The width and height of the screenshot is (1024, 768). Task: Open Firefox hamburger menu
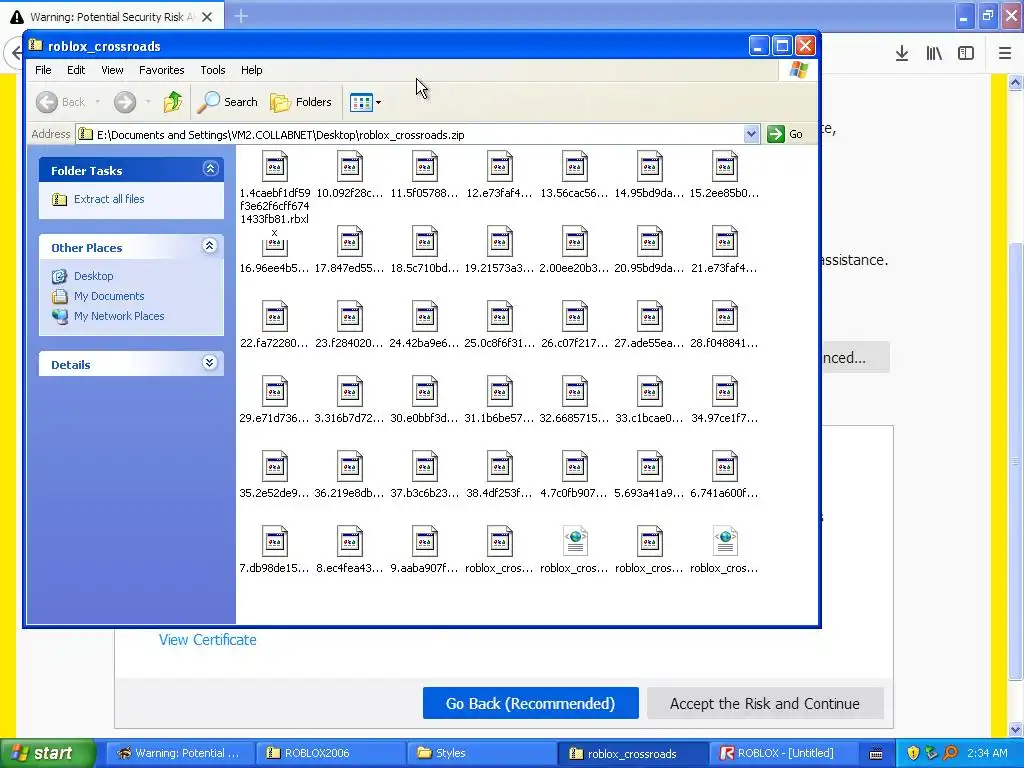tap(1005, 54)
